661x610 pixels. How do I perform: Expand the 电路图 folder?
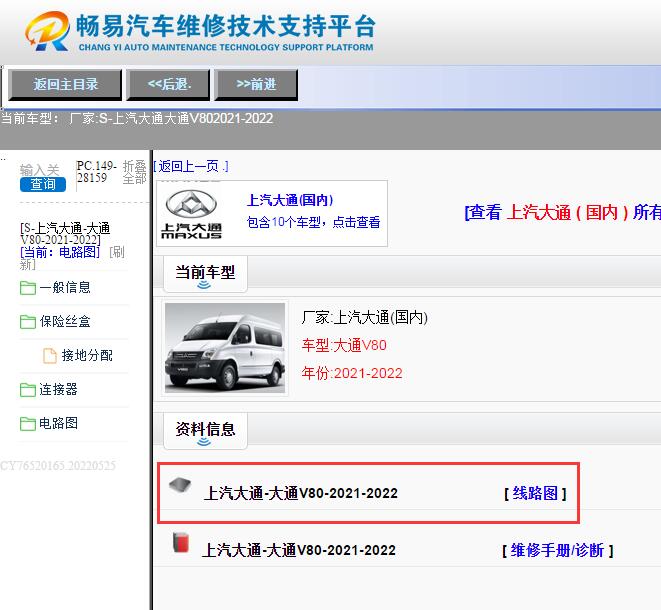point(59,423)
